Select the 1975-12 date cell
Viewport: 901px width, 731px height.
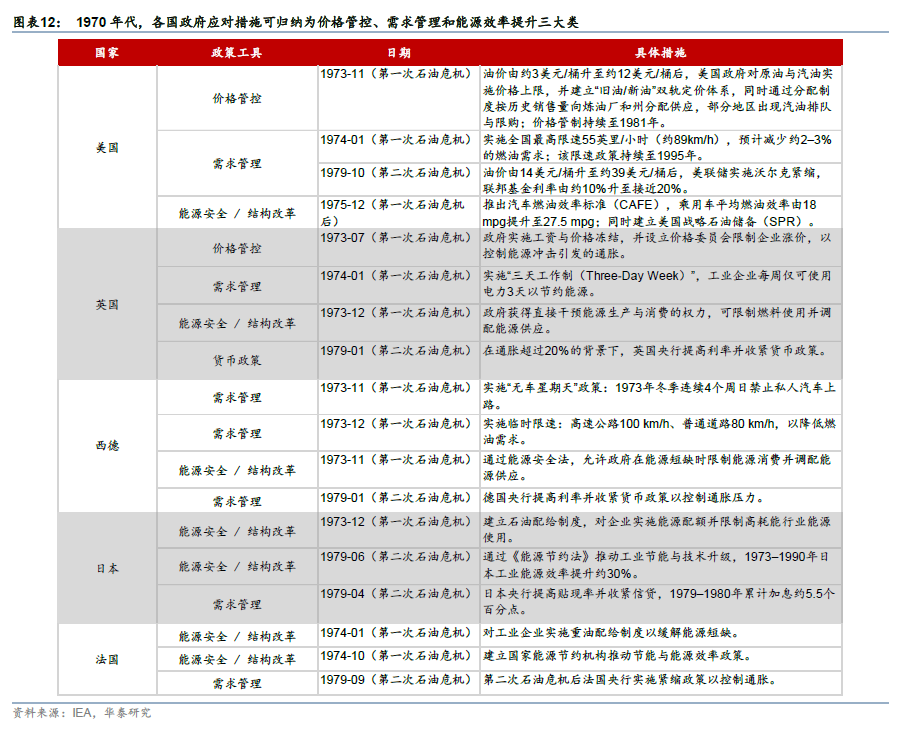click(x=397, y=211)
